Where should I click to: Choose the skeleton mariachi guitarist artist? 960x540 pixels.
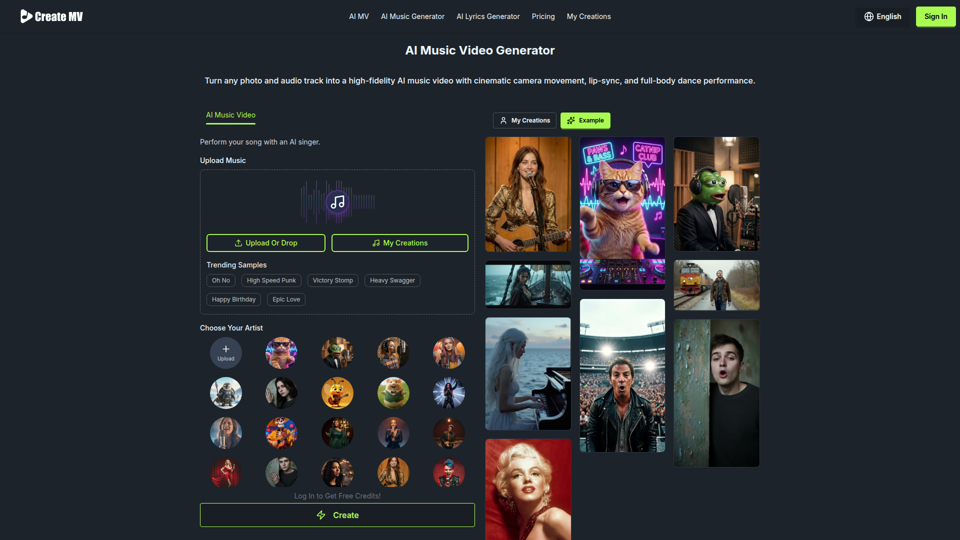point(282,433)
